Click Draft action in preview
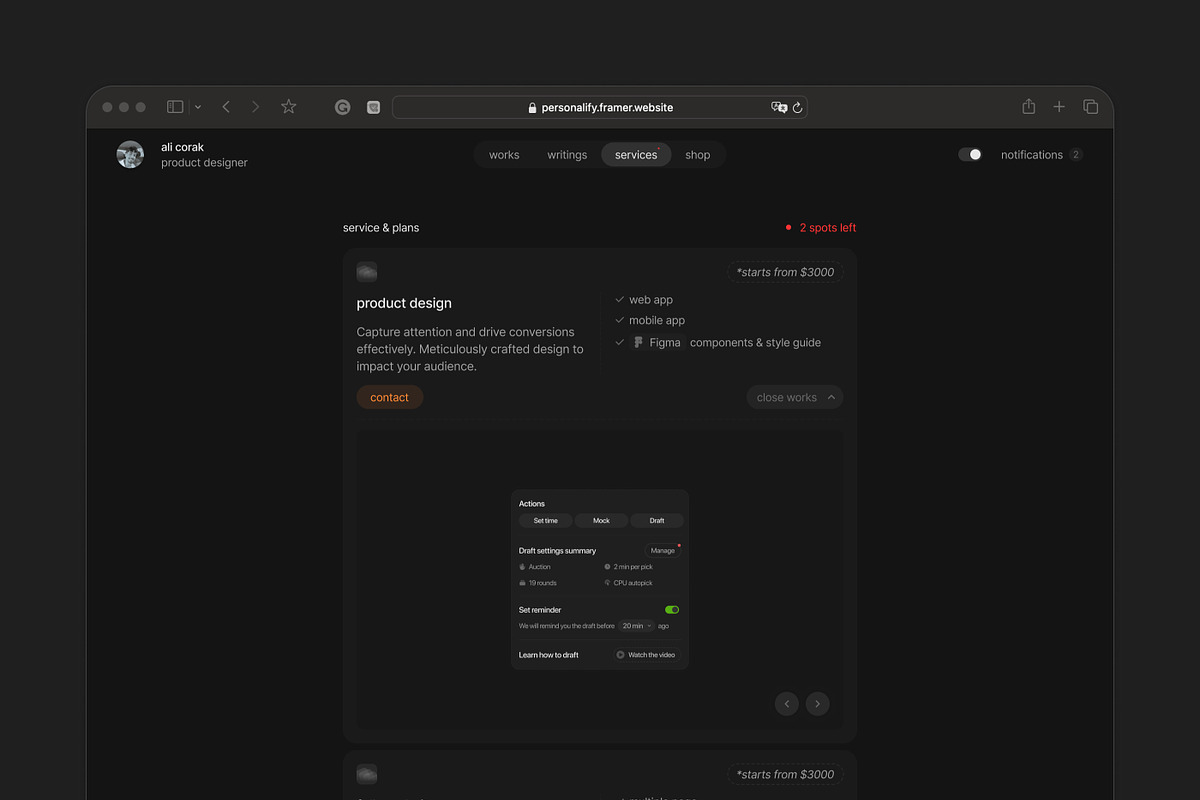 click(657, 521)
